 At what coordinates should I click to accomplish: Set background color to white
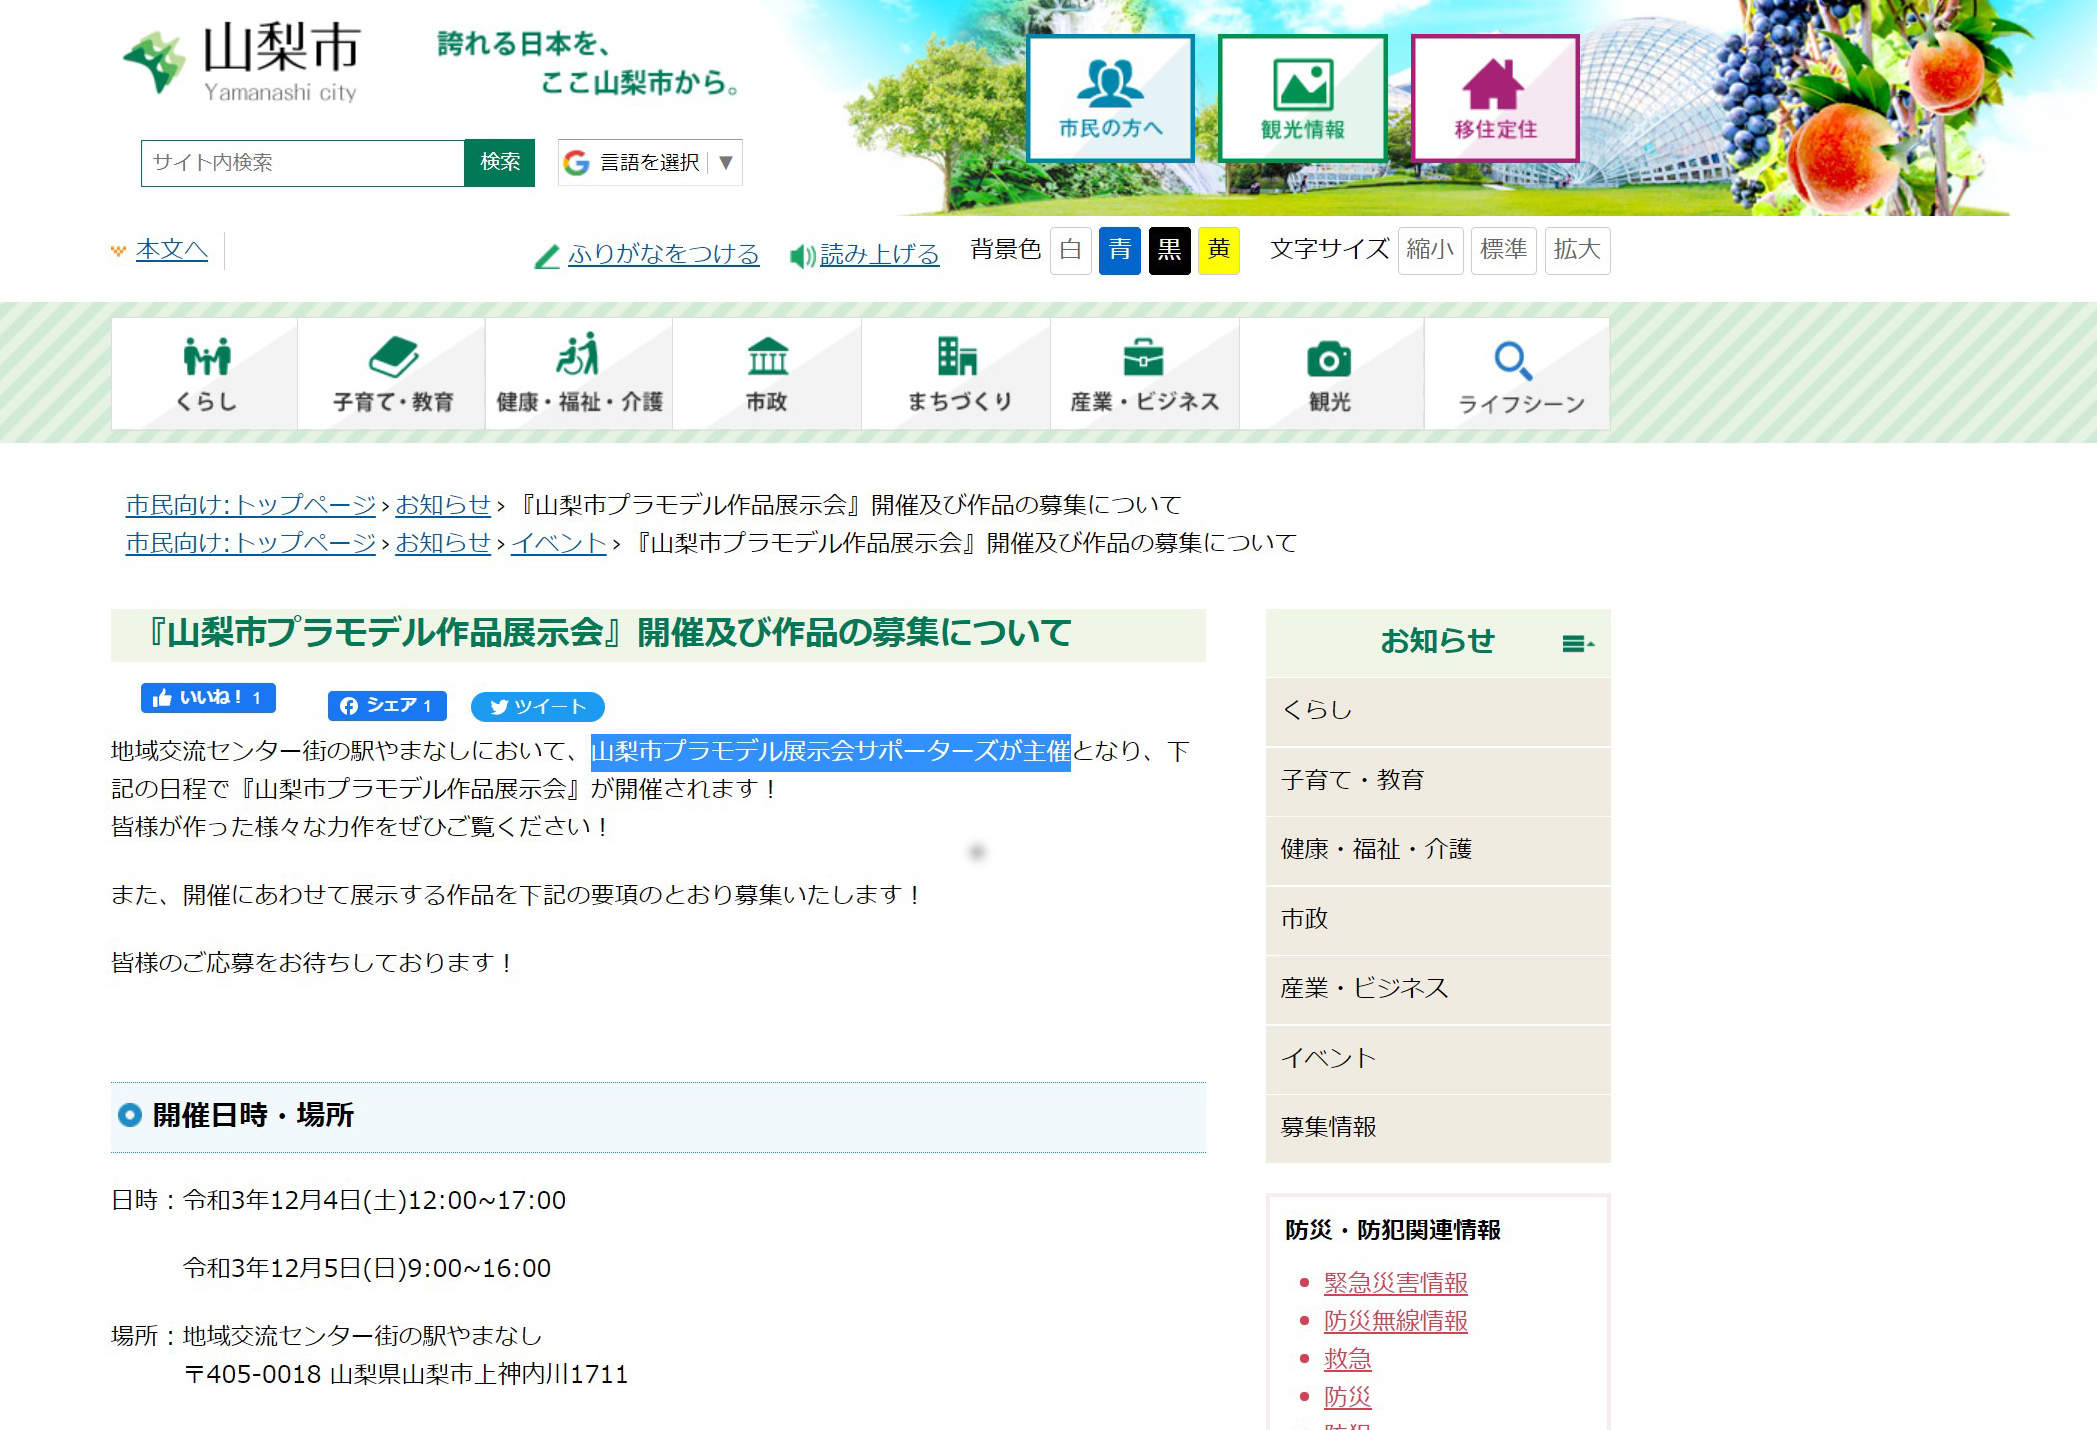point(1070,249)
